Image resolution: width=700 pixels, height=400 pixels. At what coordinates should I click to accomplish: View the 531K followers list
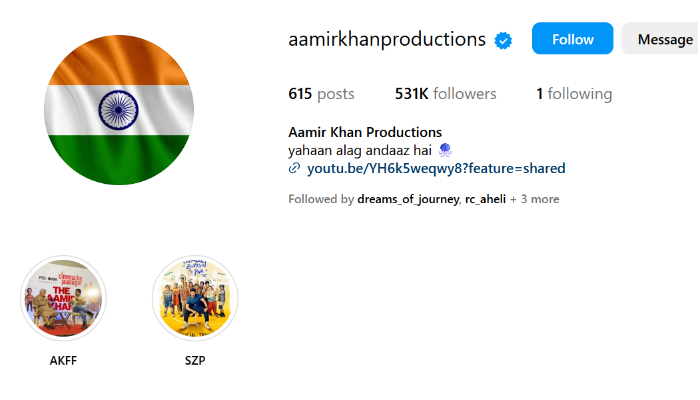point(446,94)
